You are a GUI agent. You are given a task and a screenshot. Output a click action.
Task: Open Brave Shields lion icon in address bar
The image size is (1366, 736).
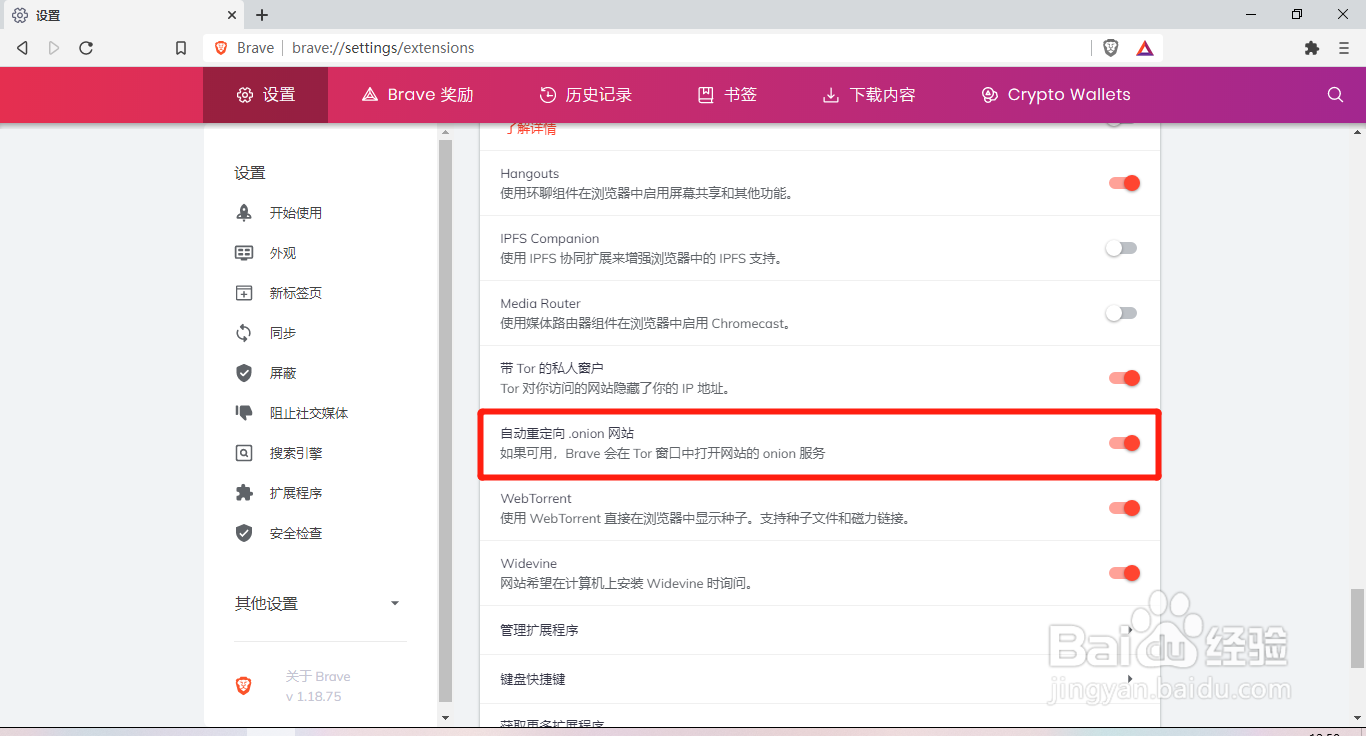[1111, 48]
